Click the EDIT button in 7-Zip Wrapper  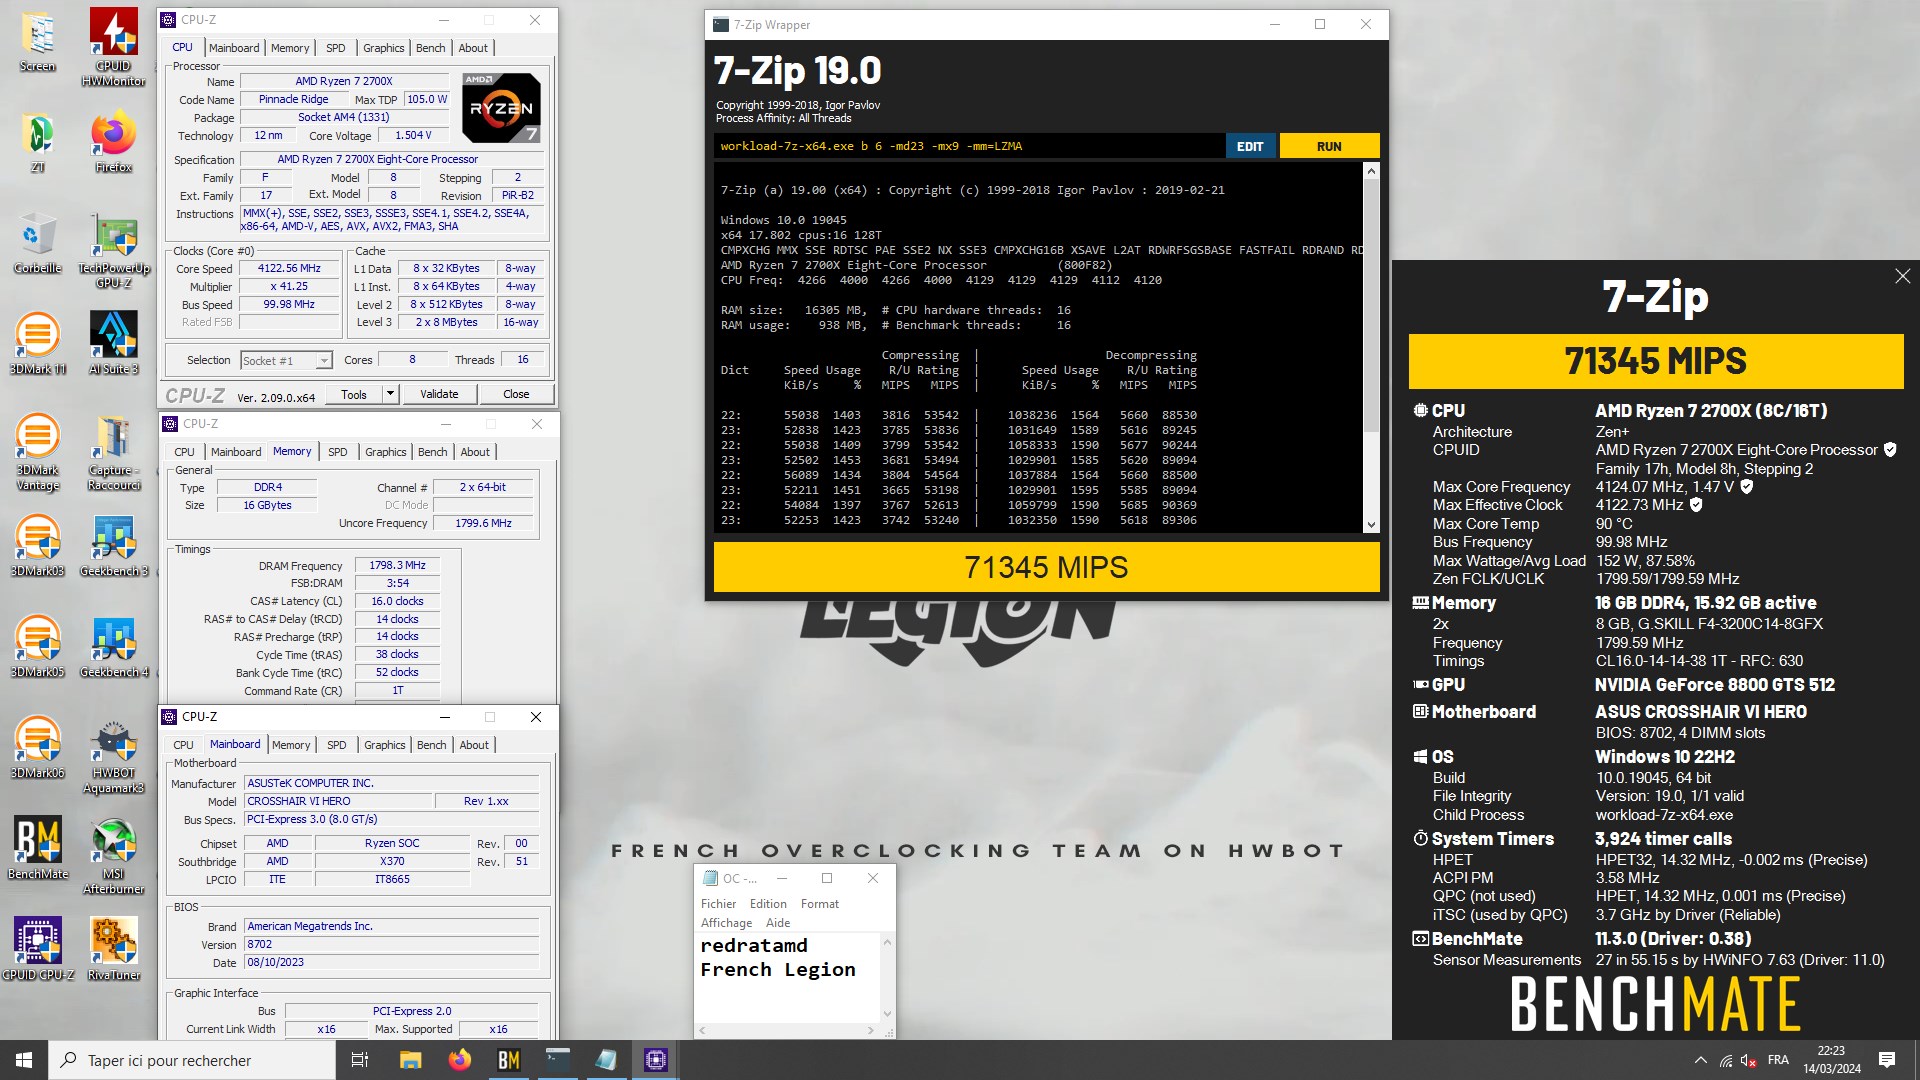pyautogui.click(x=1250, y=146)
